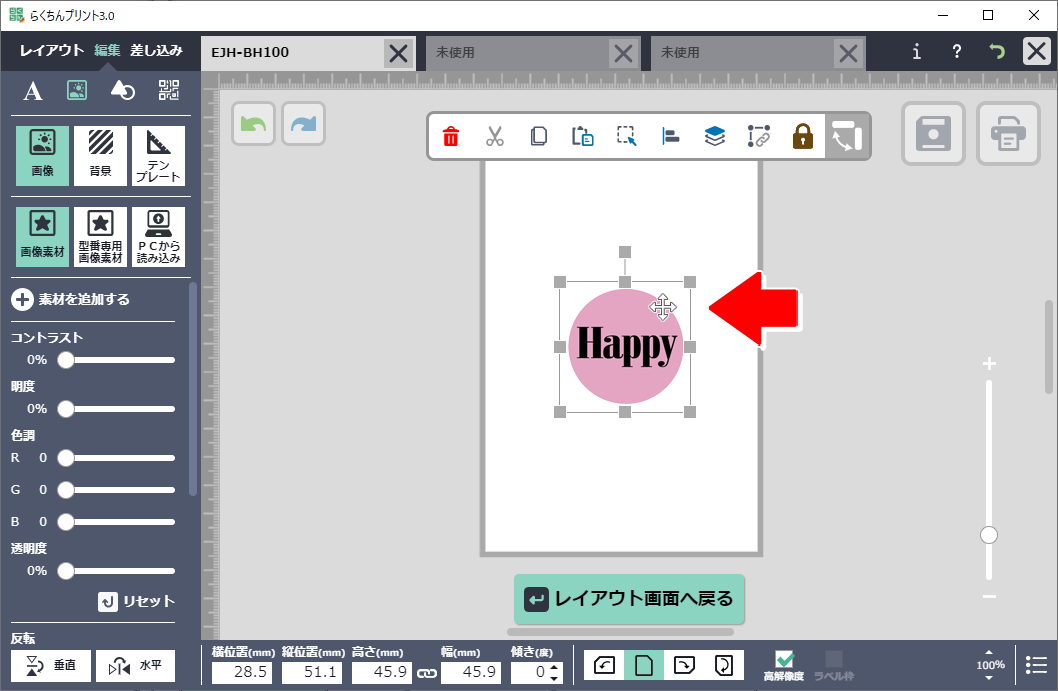Click the 幅 width input field
This screenshot has height=691, width=1058.
471,672
